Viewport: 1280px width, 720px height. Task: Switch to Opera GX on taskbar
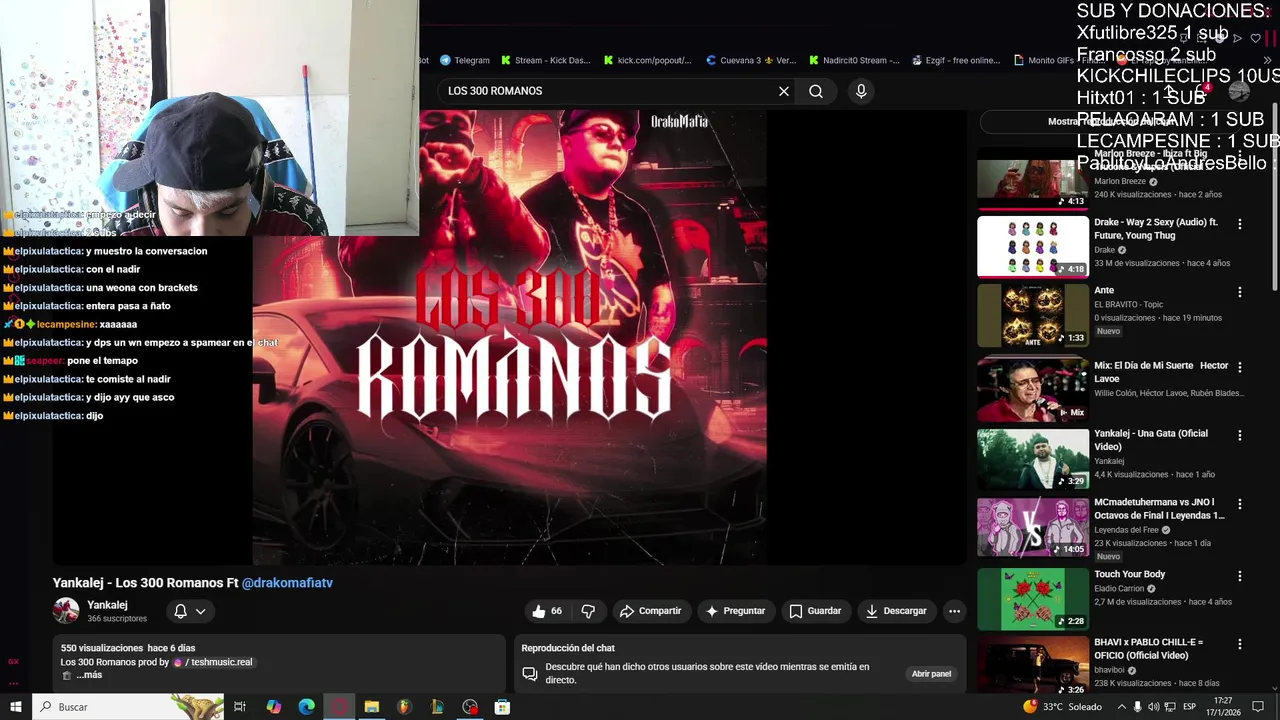[x=340, y=707]
